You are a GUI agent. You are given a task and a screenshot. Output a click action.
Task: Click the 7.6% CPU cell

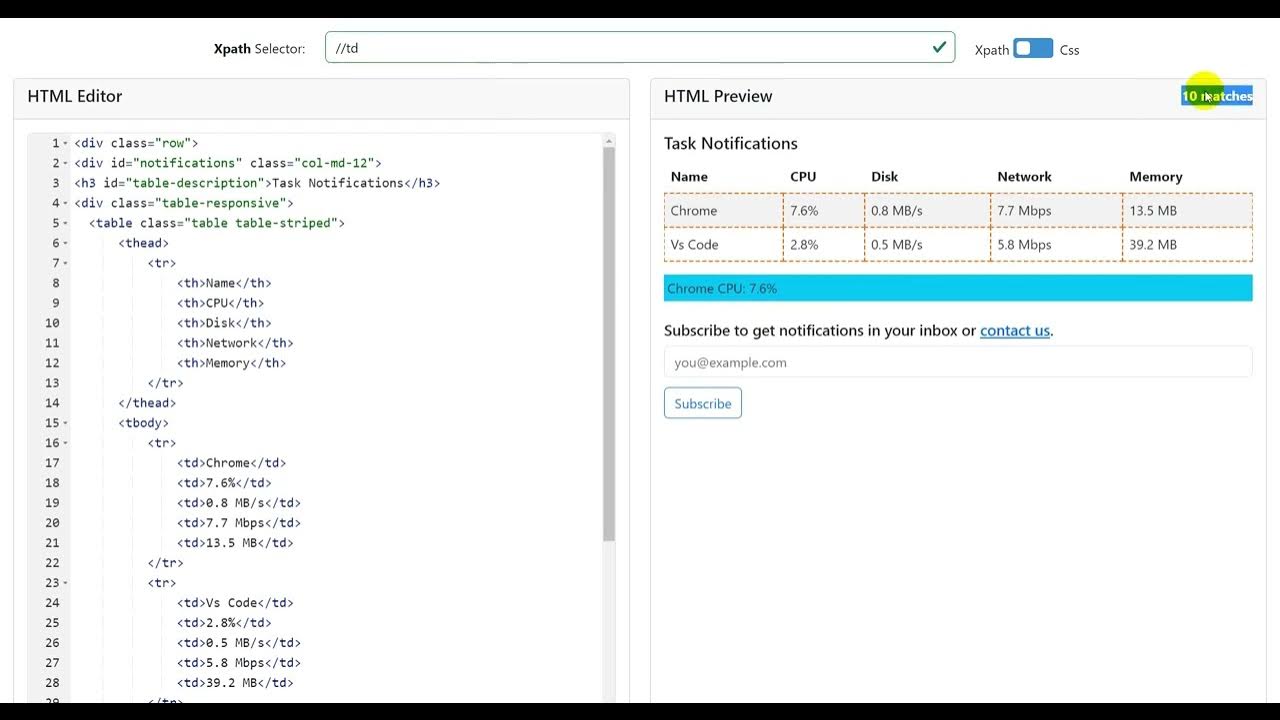click(x=824, y=210)
